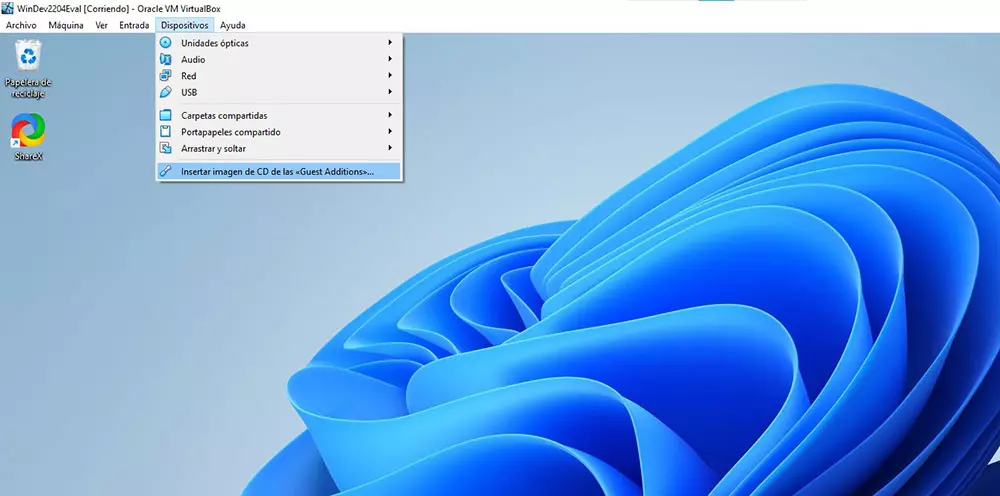Viewport: 1000px width, 496px height.
Task: Select the ShareX desktop shortcut
Action: tap(28, 130)
